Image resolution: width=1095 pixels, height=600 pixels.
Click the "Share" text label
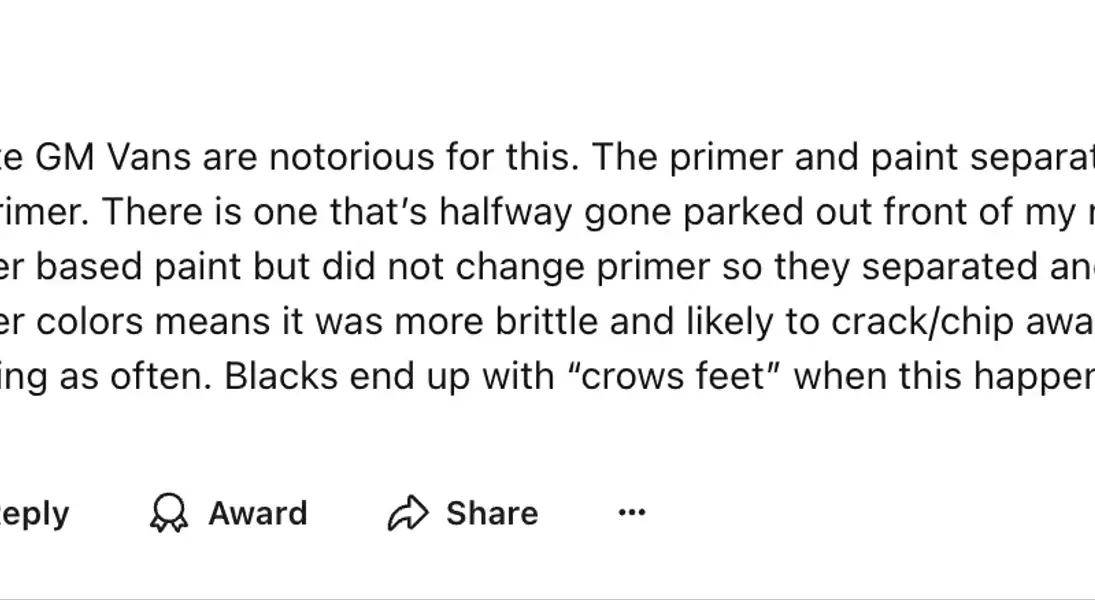pos(492,513)
